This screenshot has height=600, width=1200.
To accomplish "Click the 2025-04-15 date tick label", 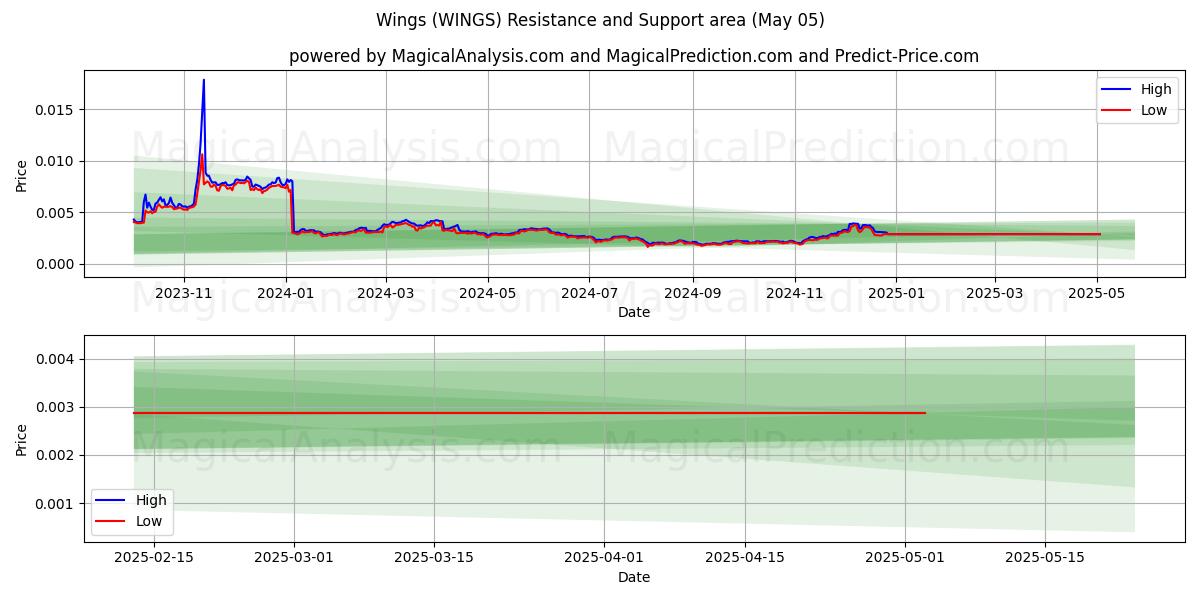I will 745,557.
